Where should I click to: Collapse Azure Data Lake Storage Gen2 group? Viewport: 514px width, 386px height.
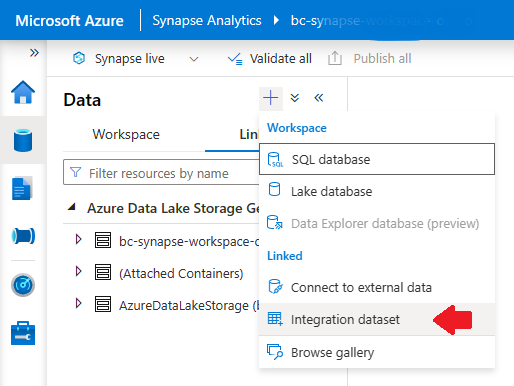coord(71,207)
